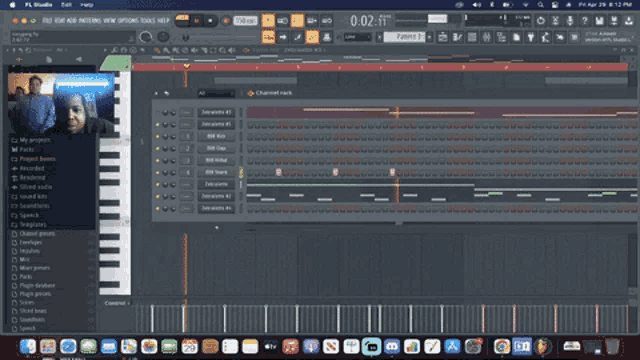
Task: Save the project with the floppy icon
Action: pos(599,20)
